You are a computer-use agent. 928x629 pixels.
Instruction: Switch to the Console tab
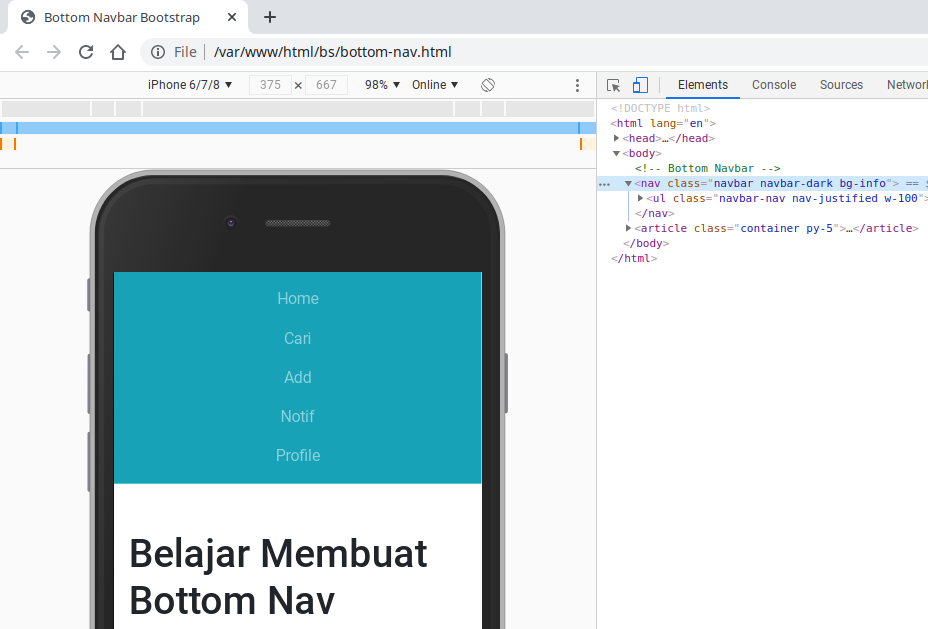coord(773,85)
